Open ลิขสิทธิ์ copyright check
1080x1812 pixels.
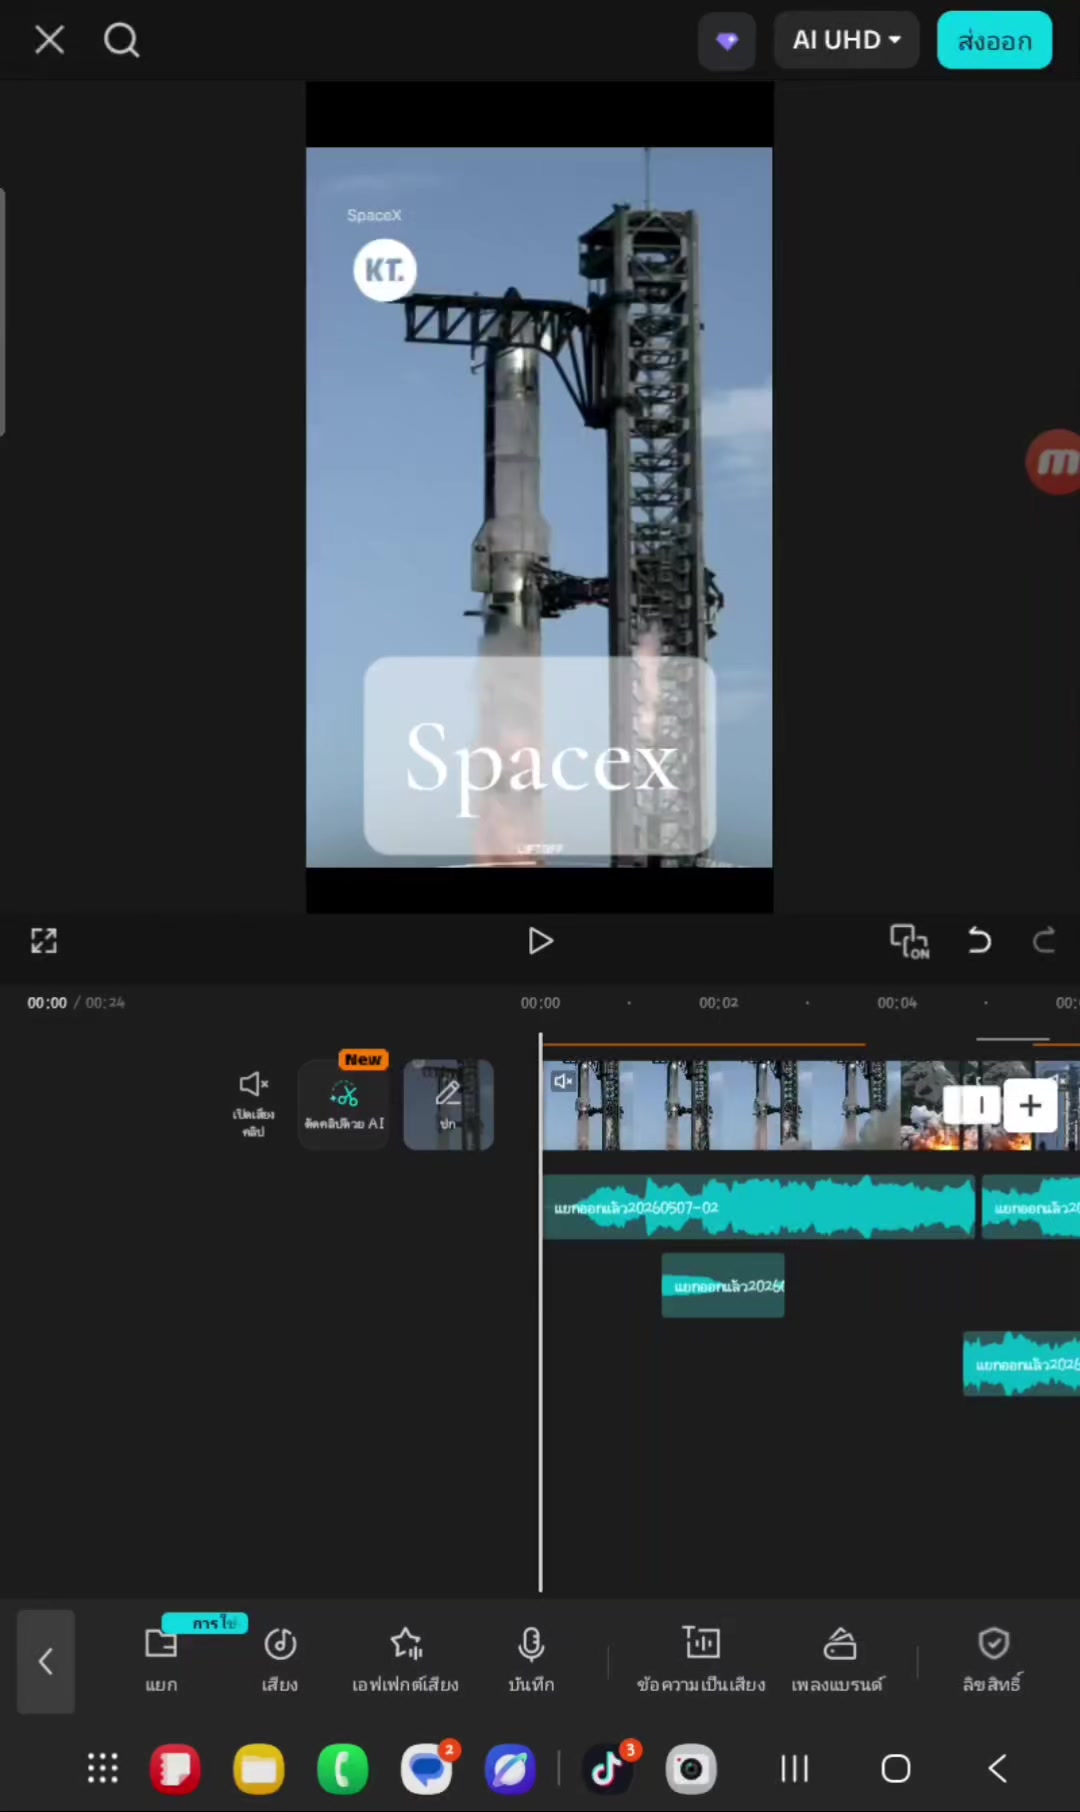coord(992,1661)
